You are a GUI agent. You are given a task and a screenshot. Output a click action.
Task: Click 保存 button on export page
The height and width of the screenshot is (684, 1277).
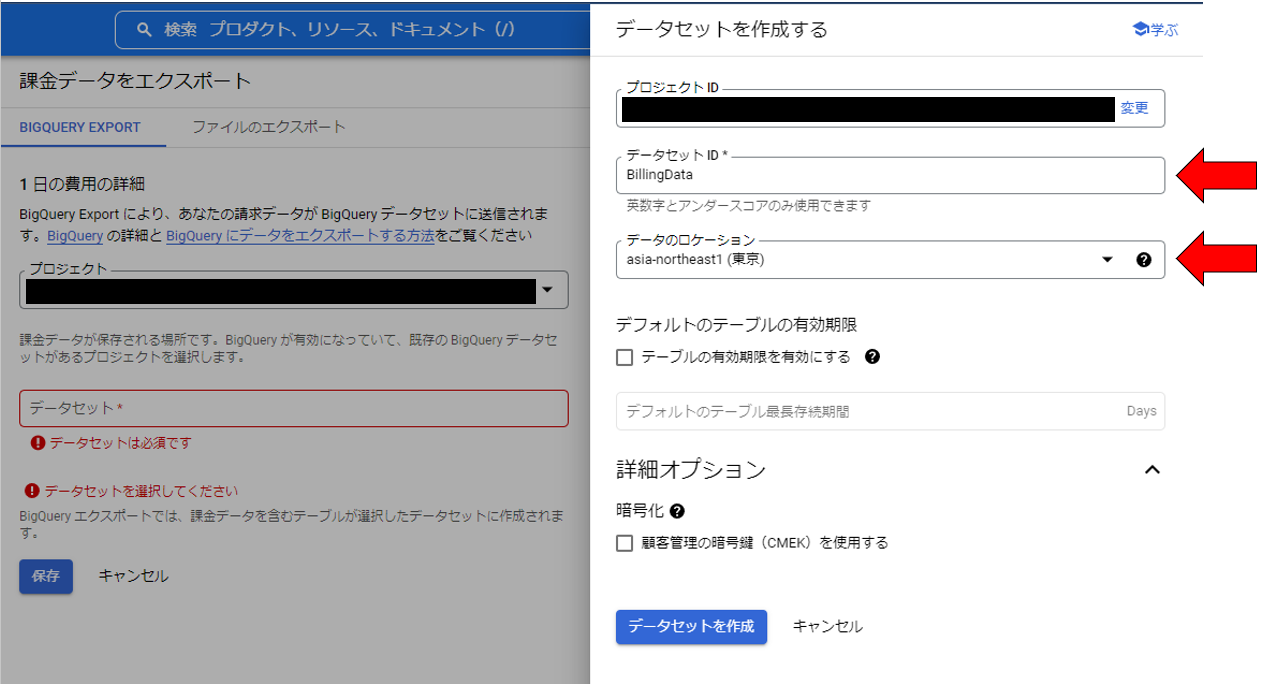pyautogui.click(x=46, y=576)
